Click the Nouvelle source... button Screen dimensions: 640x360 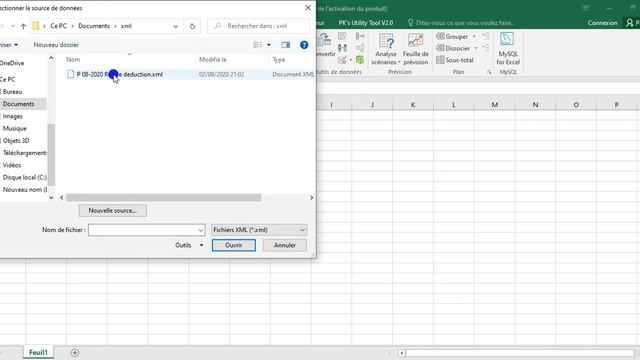pyautogui.click(x=113, y=211)
